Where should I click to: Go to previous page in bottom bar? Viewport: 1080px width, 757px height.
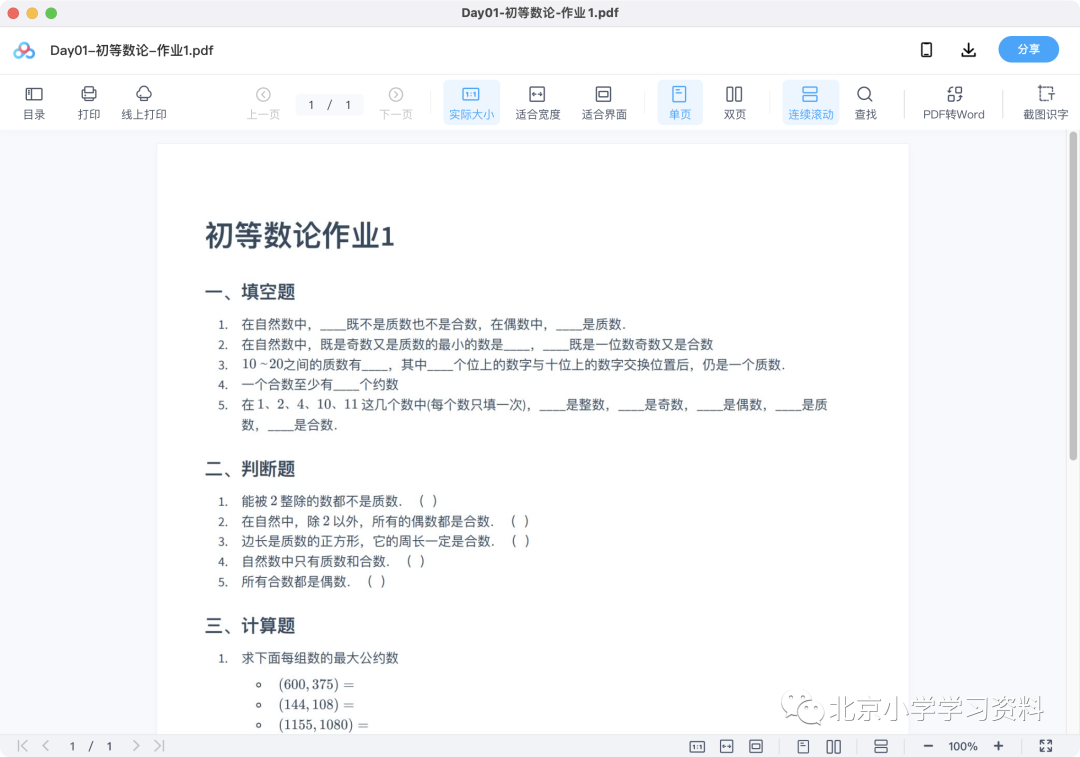pyautogui.click(x=46, y=746)
